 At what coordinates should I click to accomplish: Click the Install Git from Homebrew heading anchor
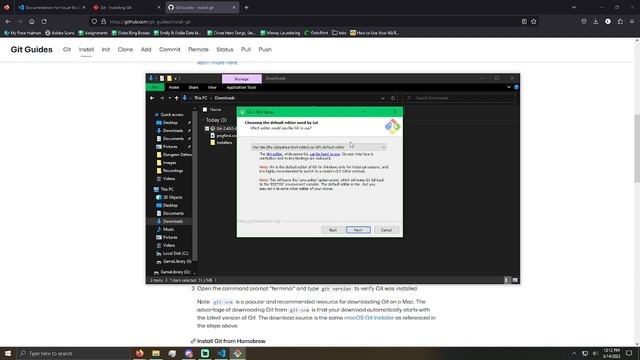[x=193, y=341]
